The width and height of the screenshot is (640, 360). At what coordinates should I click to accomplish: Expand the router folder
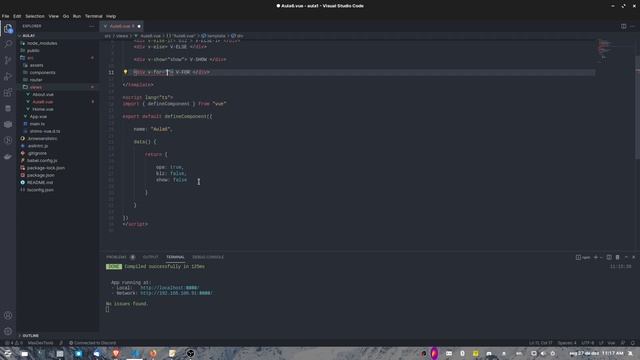pyautogui.click(x=36, y=80)
